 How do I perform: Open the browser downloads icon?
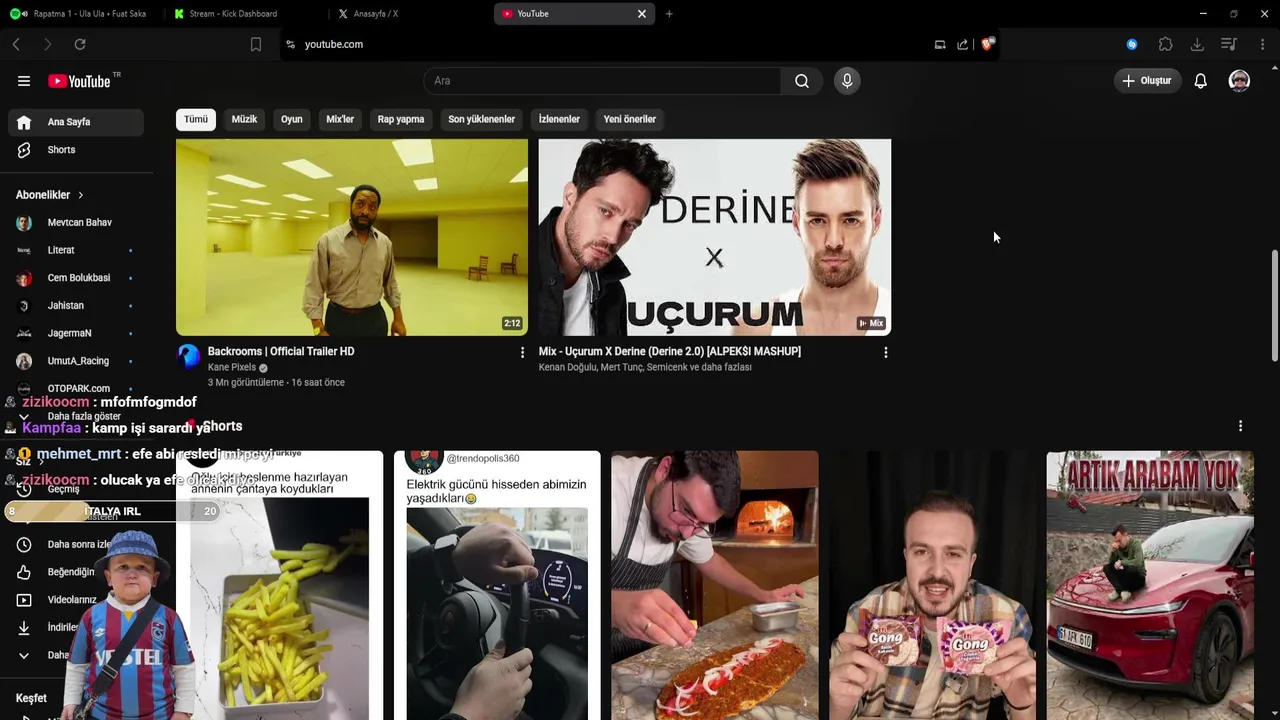[x=1197, y=44]
